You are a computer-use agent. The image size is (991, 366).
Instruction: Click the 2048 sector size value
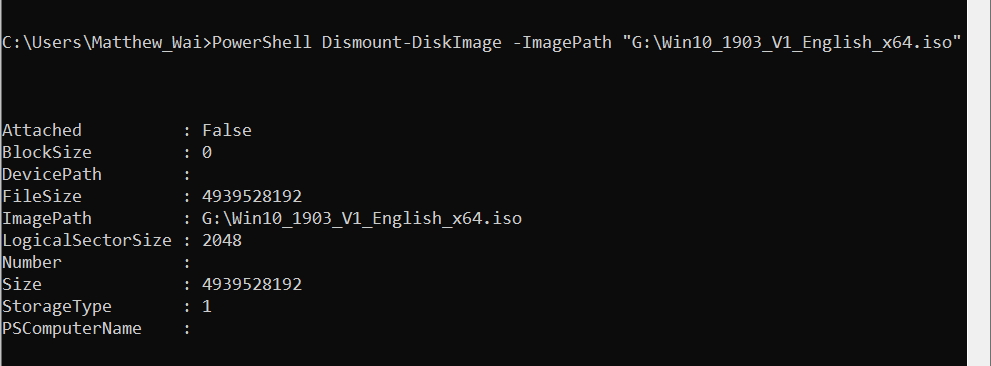222,241
